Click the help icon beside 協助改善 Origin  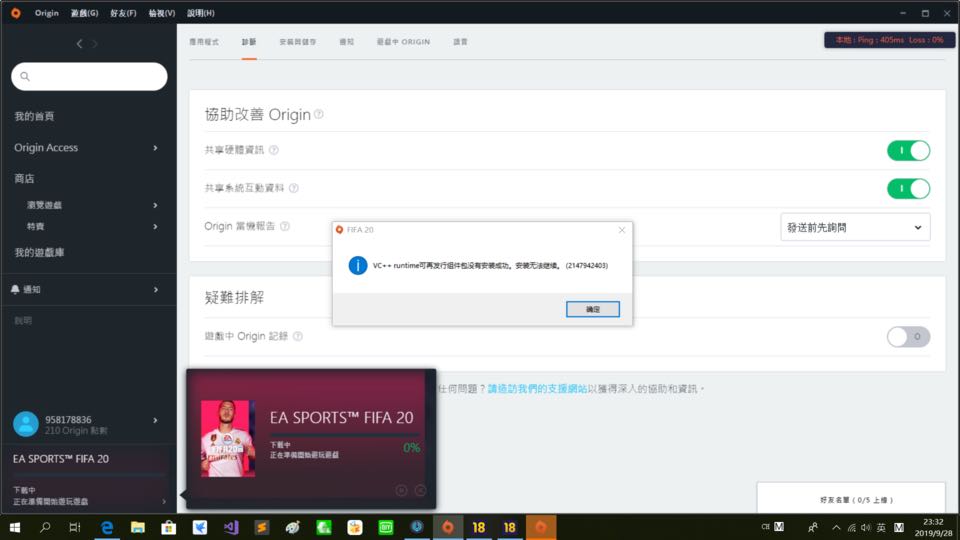pos(319,114)
